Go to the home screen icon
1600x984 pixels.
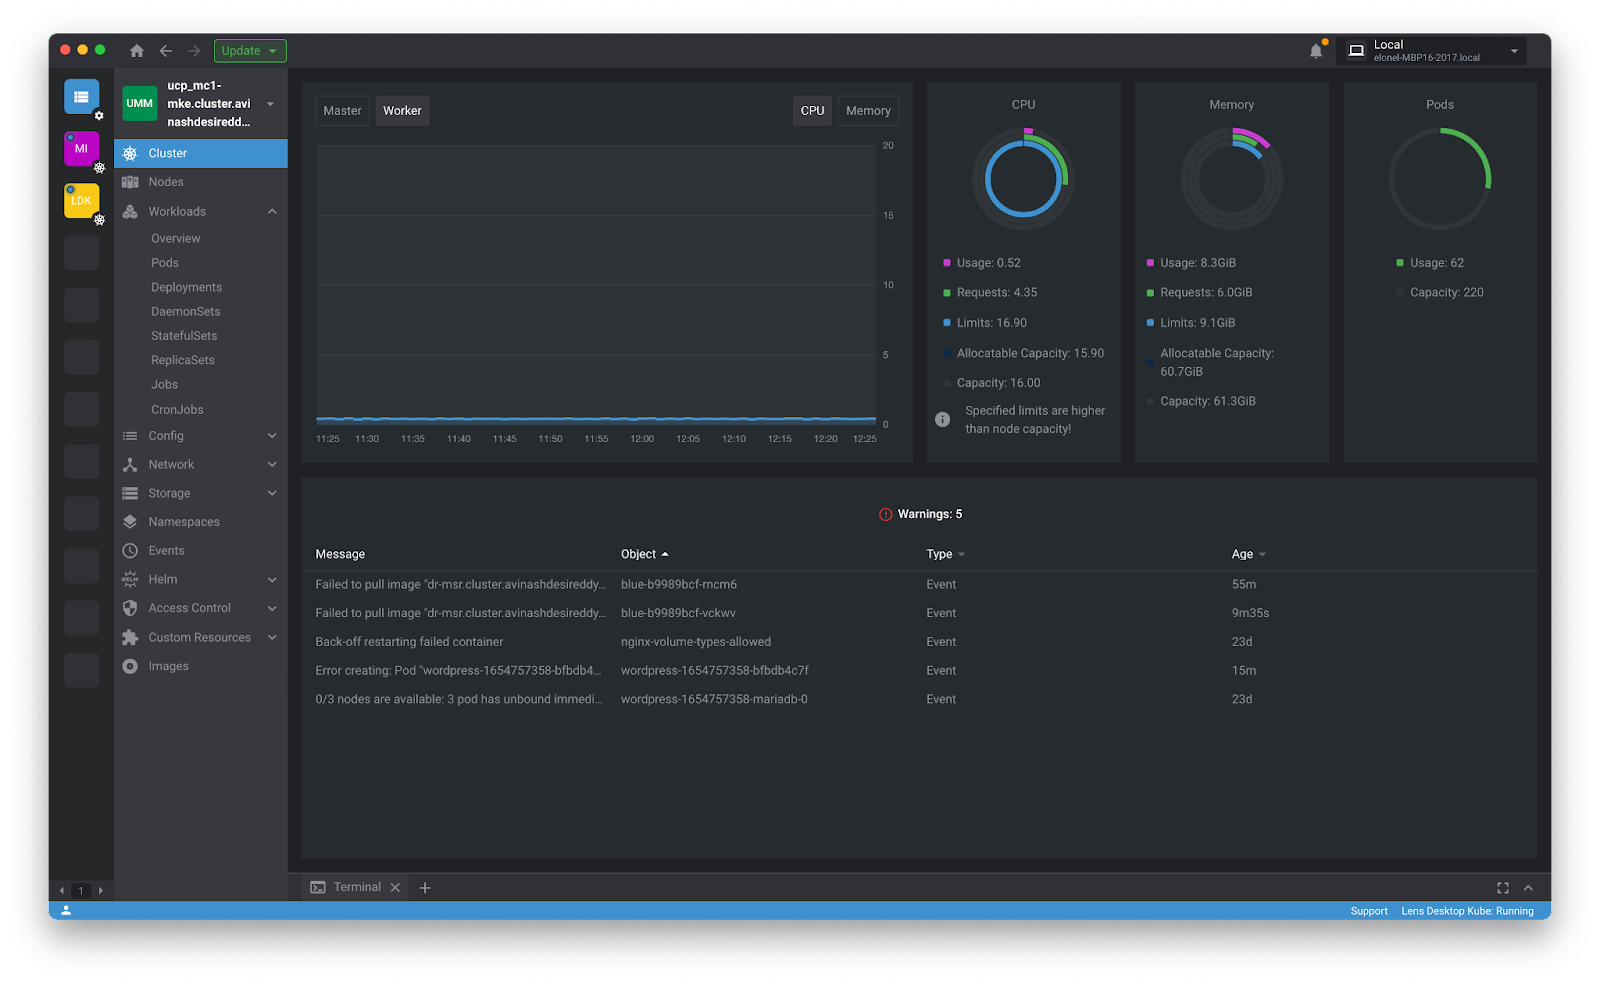137,51
